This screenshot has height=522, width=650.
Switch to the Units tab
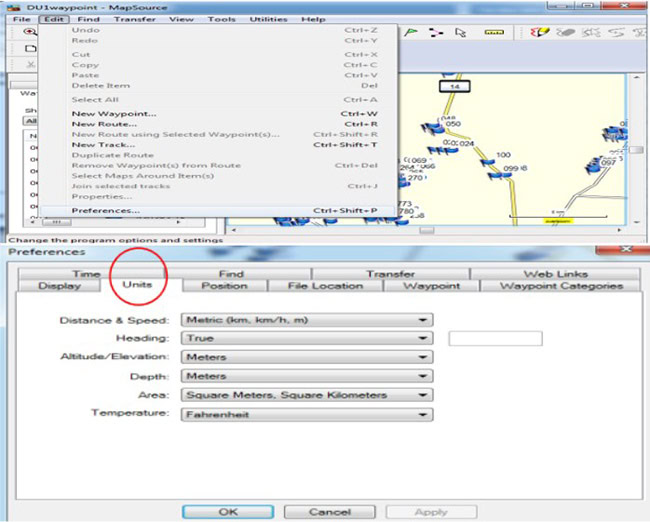click(x=137, y=284)
